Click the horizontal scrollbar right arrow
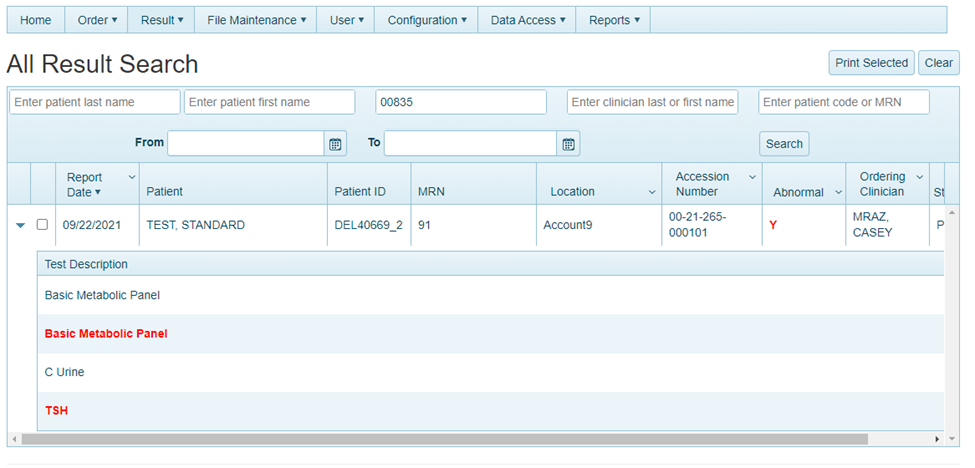This screenshot has height=468, width=975. pos(937,439)
